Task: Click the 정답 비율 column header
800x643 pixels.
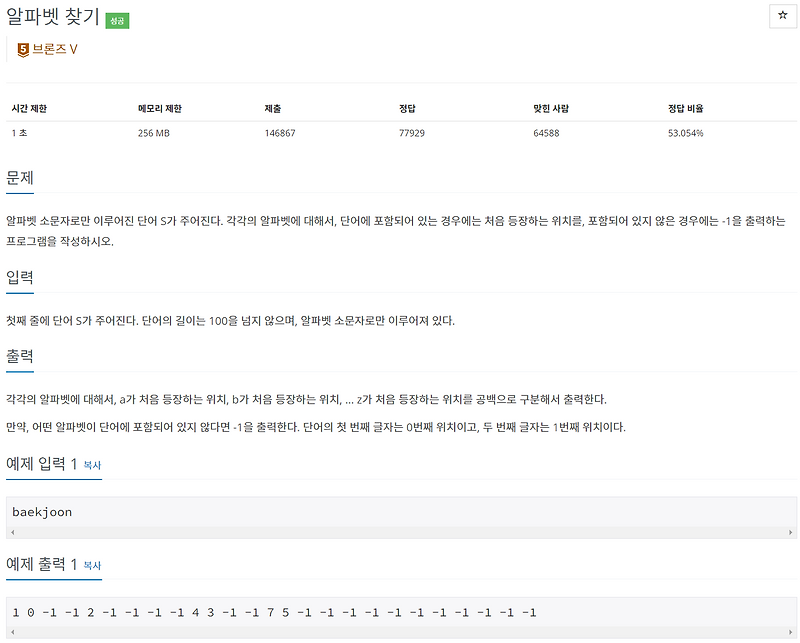Action: click(686, 109)
